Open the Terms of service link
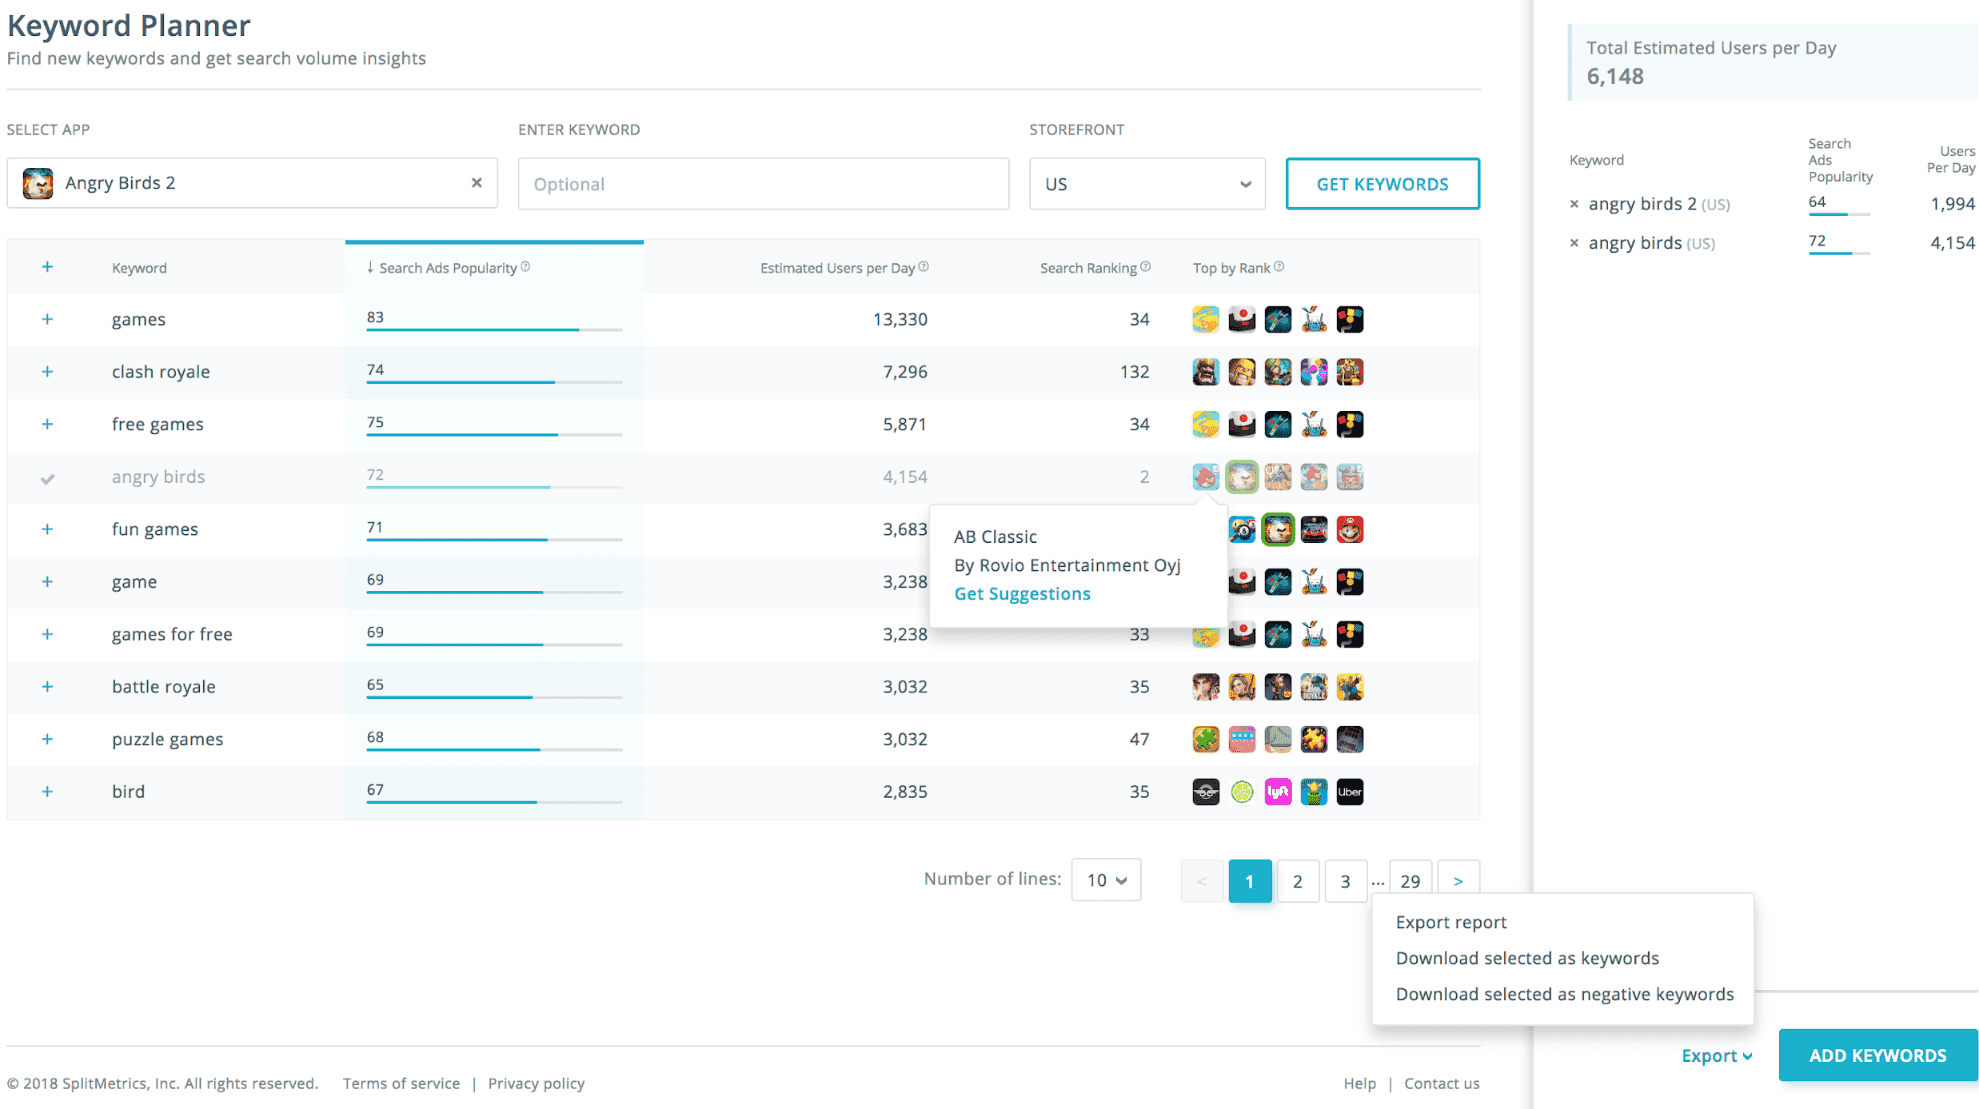 [401, 1083]
